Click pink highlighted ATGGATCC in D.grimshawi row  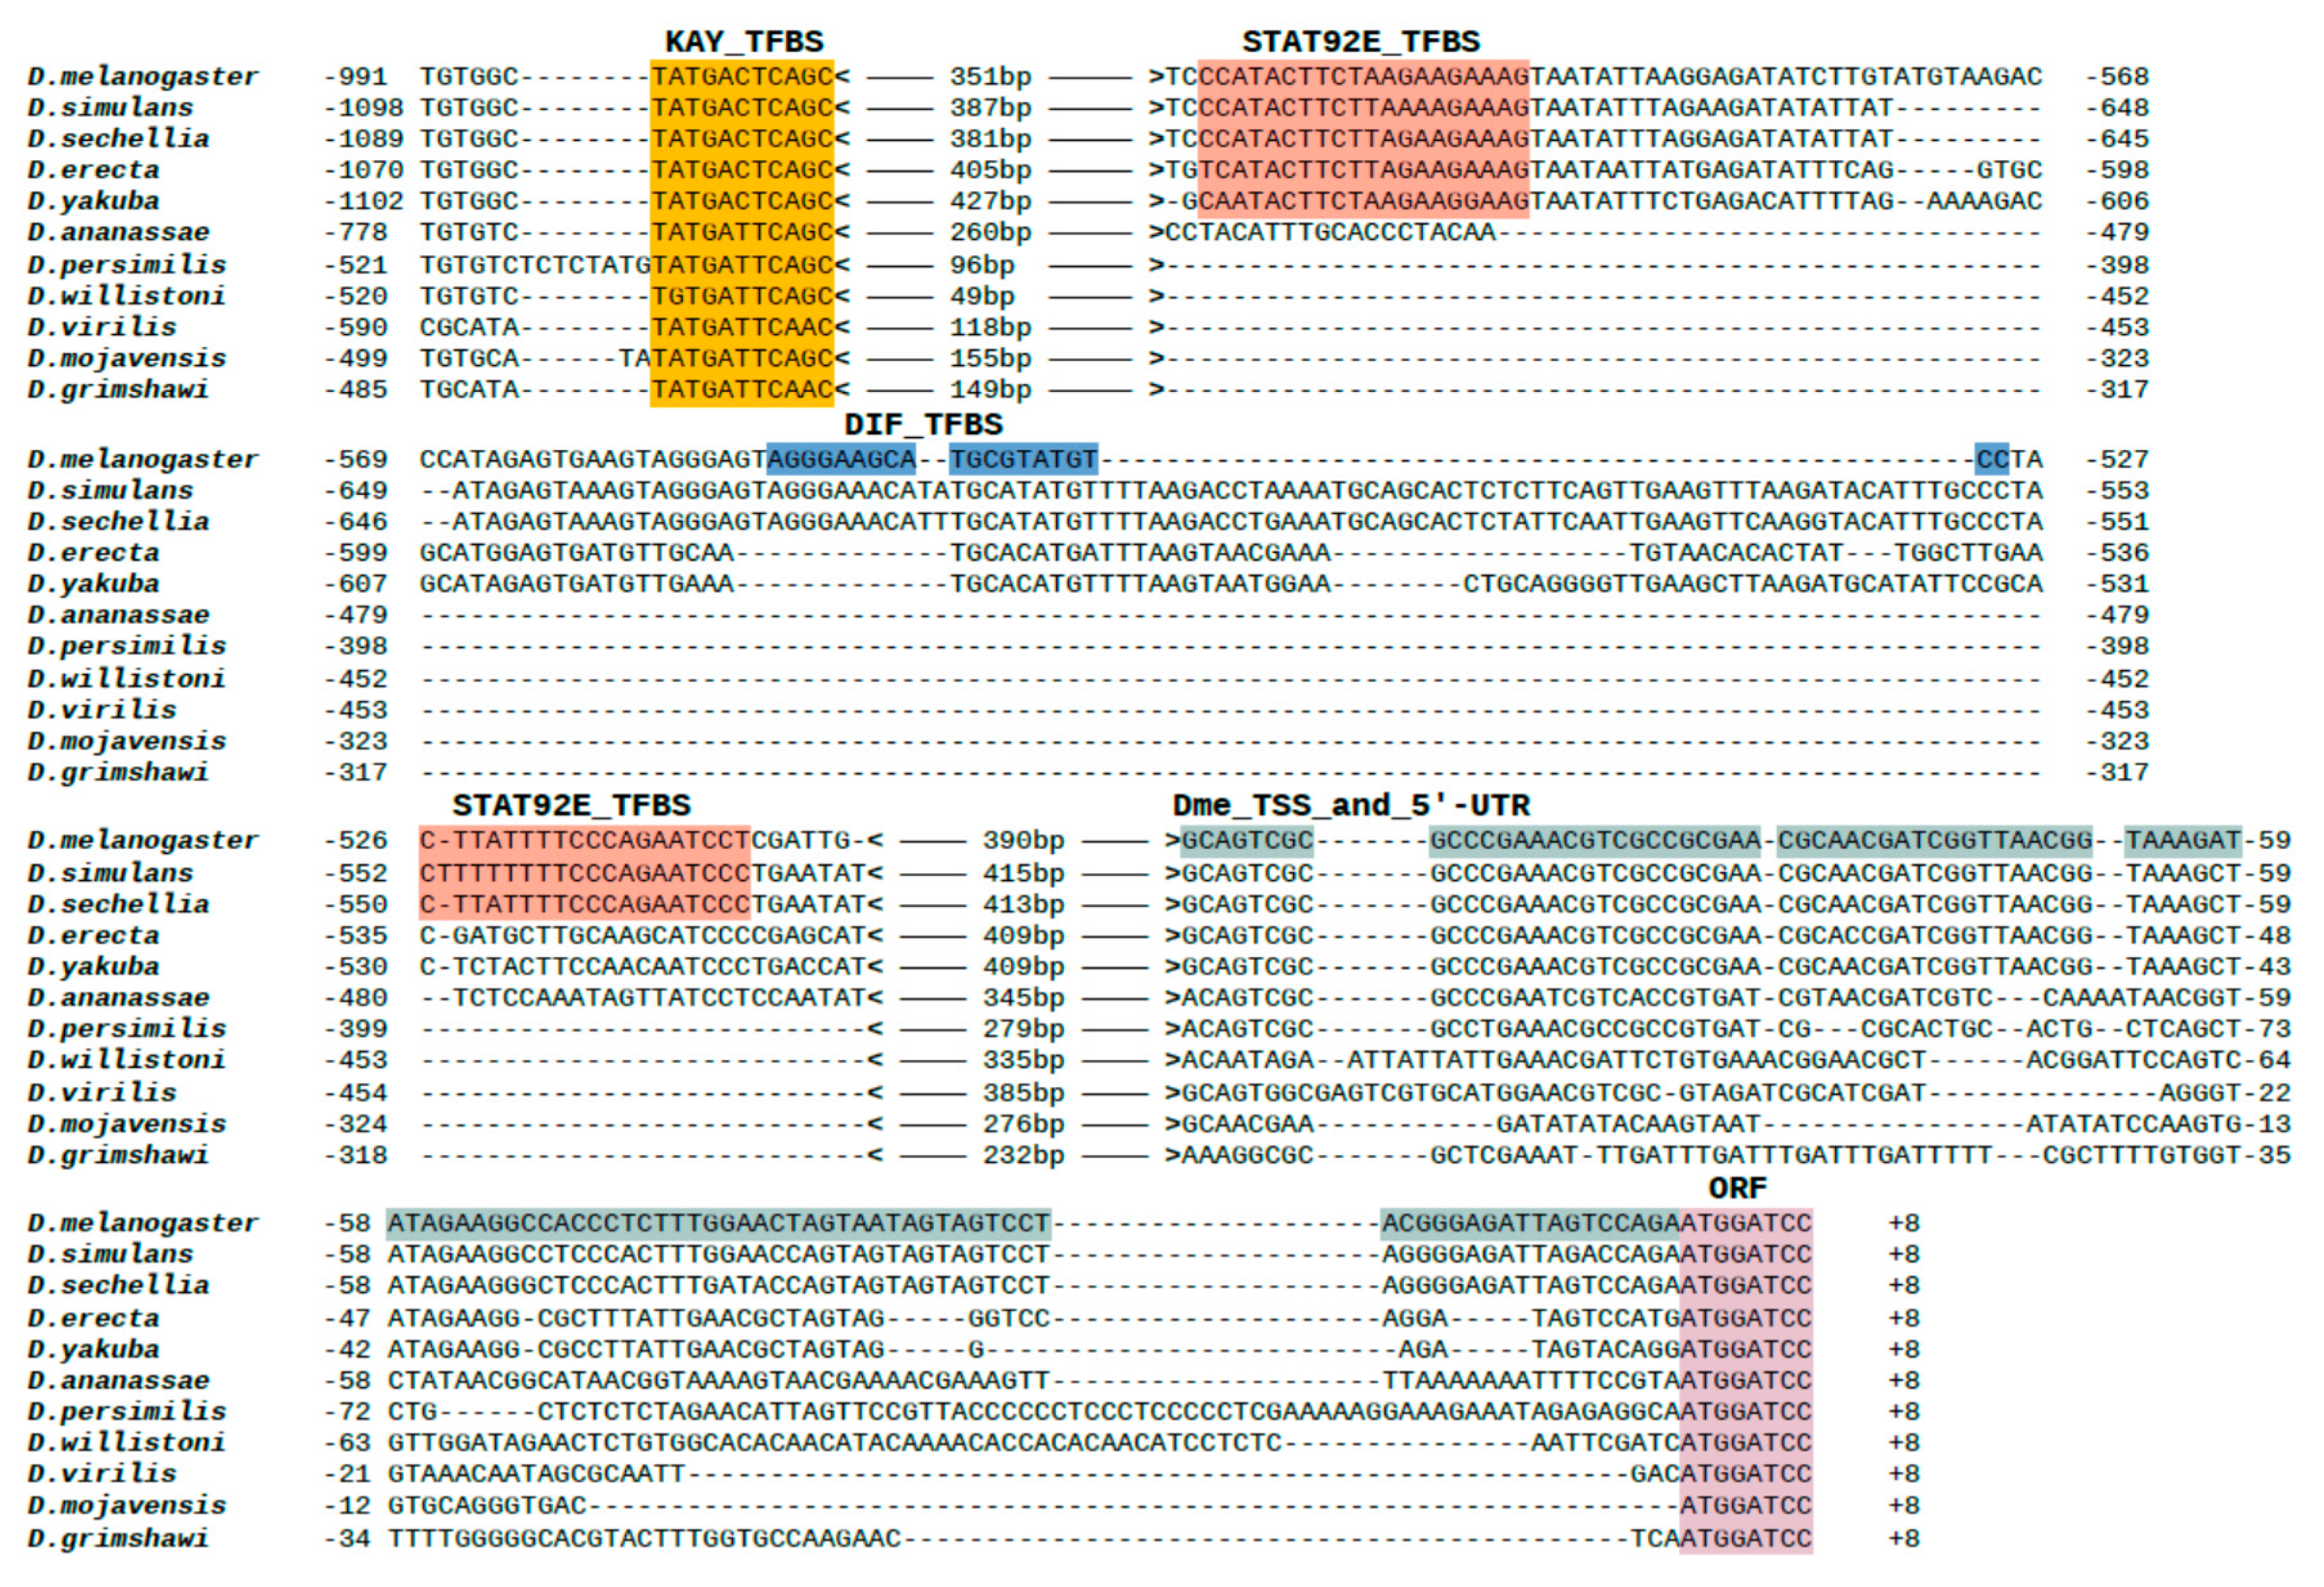pos(1745,1539)
